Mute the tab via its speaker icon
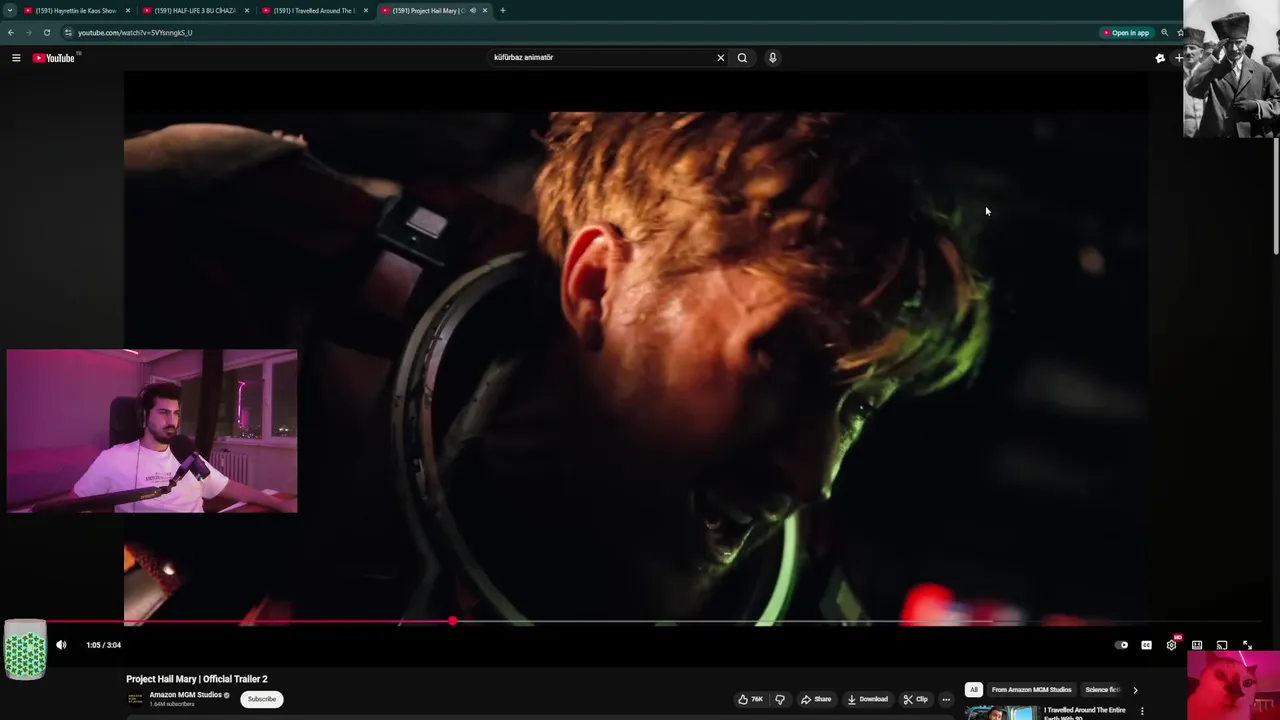 (472, 11)
